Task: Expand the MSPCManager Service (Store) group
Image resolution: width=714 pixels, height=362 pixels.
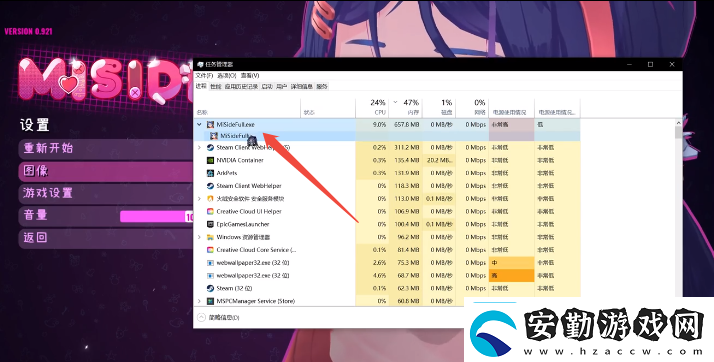Action: click(x=199, y=301)
